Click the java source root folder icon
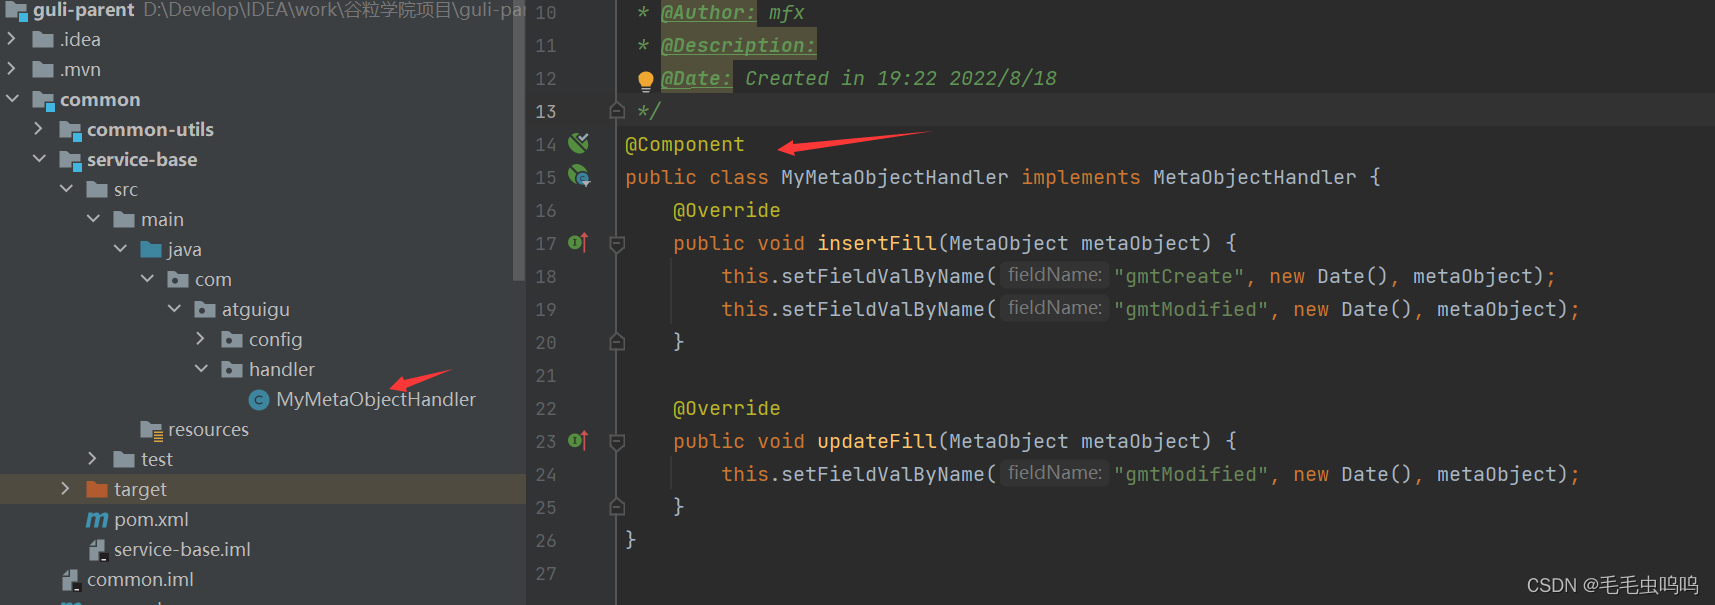Screen dimensions: 1715x605 151,249
